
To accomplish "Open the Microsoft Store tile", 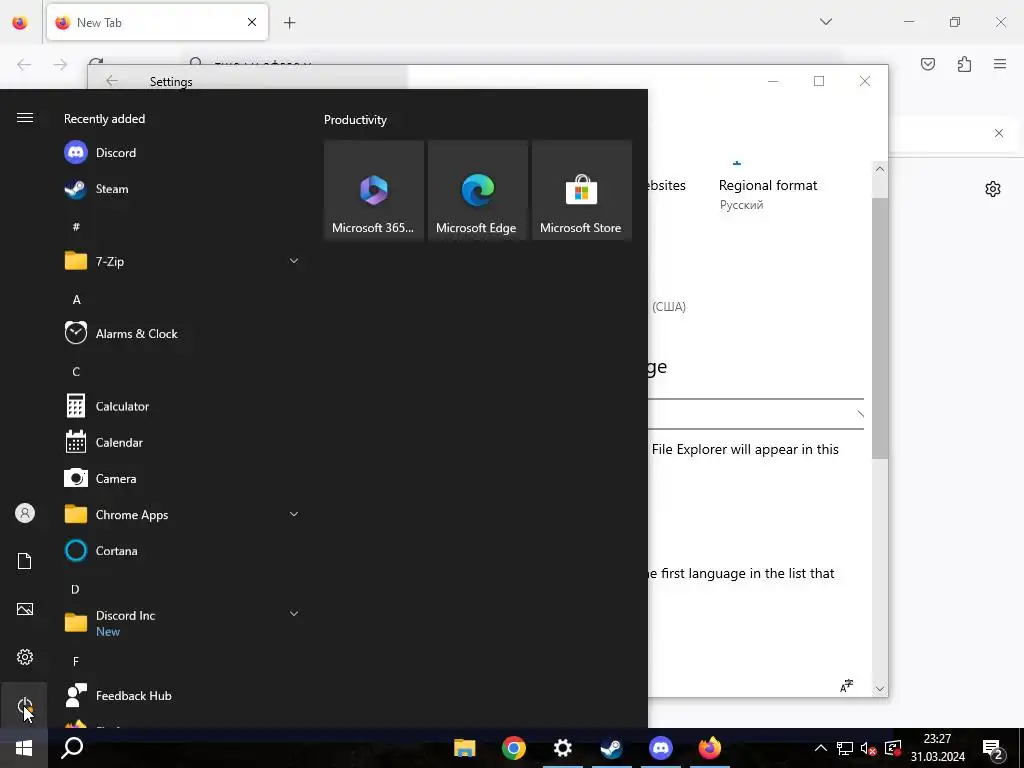I will point(582,190).
